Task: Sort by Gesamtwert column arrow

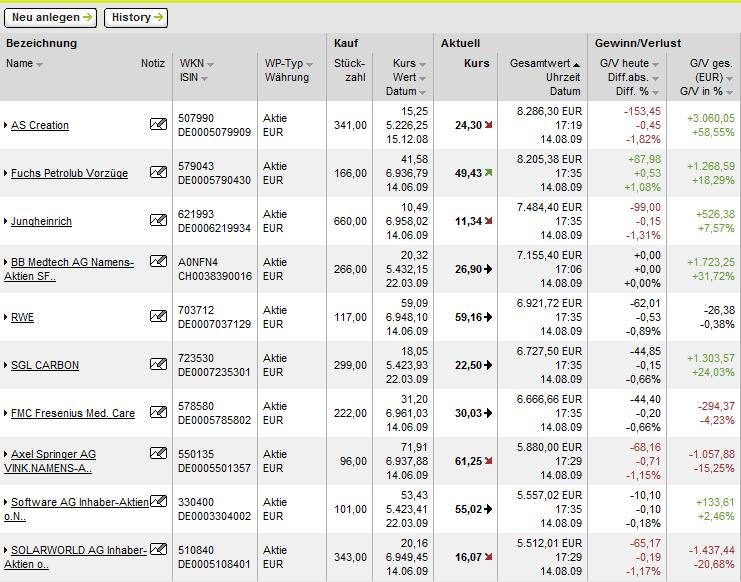Action: (x=577, y=65)
